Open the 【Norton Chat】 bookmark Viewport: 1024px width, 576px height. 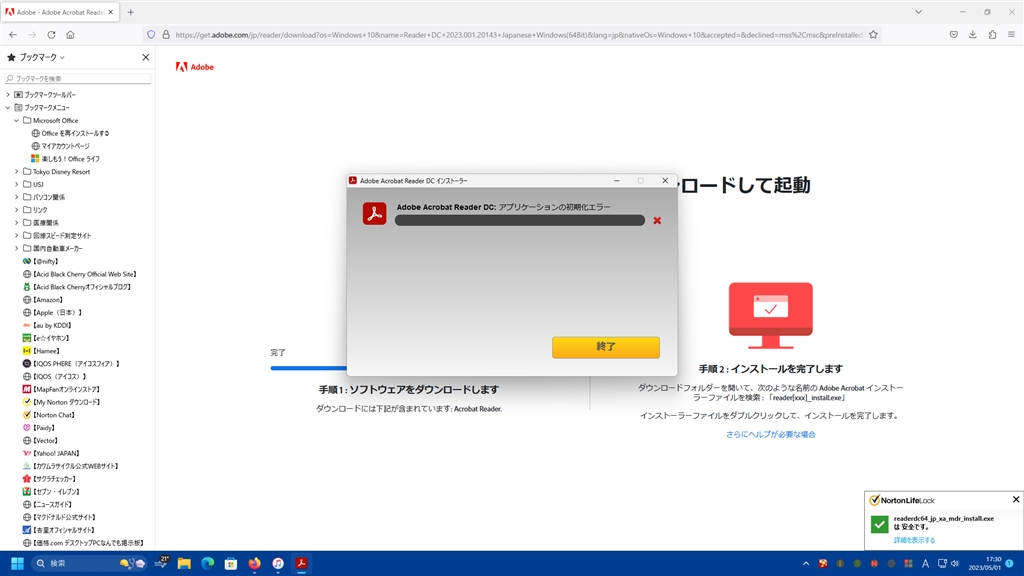coord(49,415)
